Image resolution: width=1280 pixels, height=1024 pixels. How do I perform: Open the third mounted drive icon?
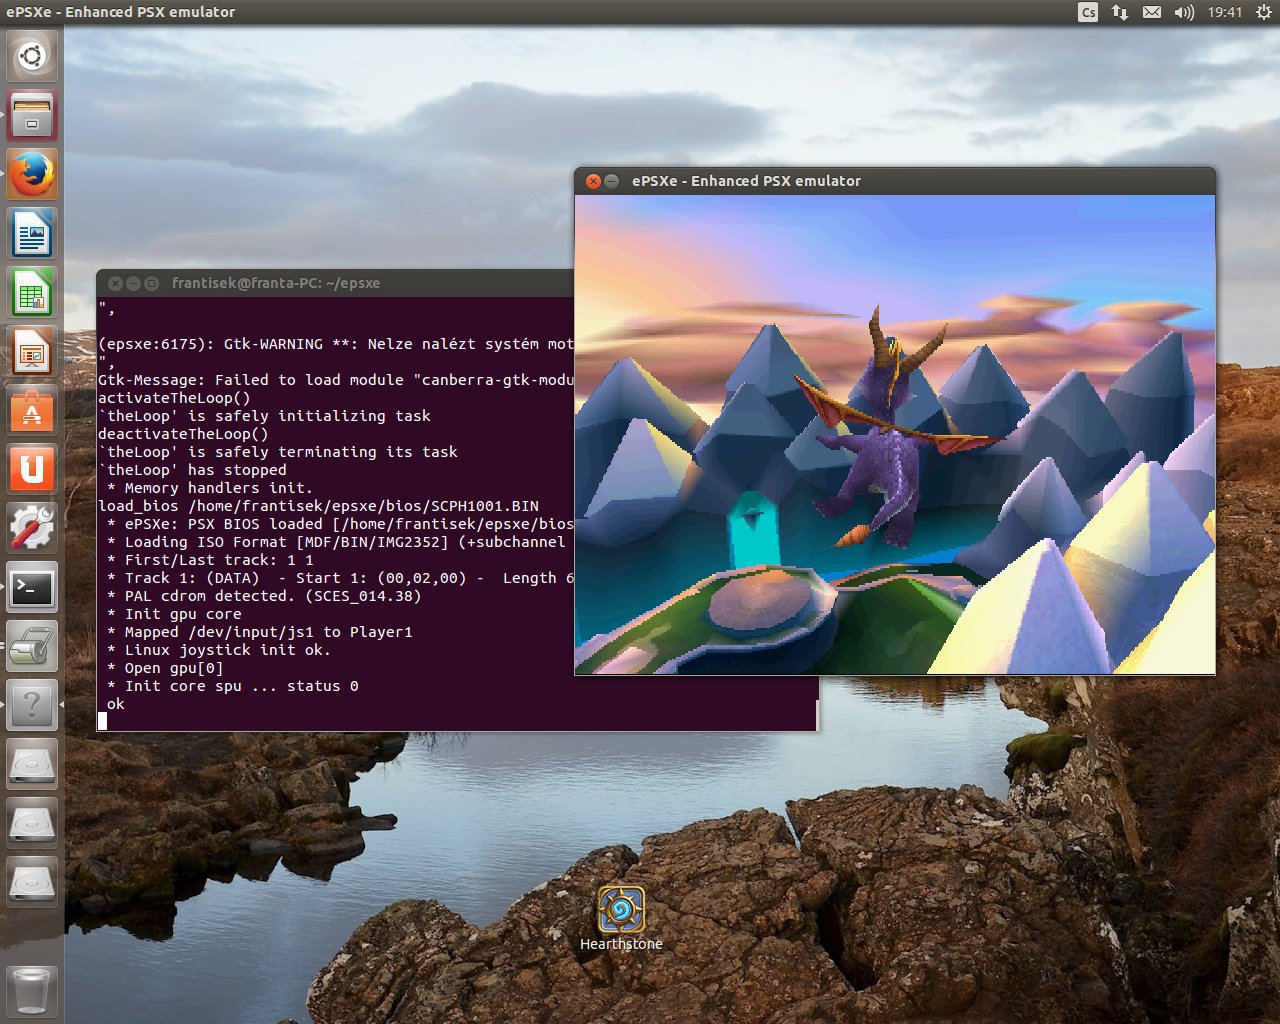click(32, 883)
